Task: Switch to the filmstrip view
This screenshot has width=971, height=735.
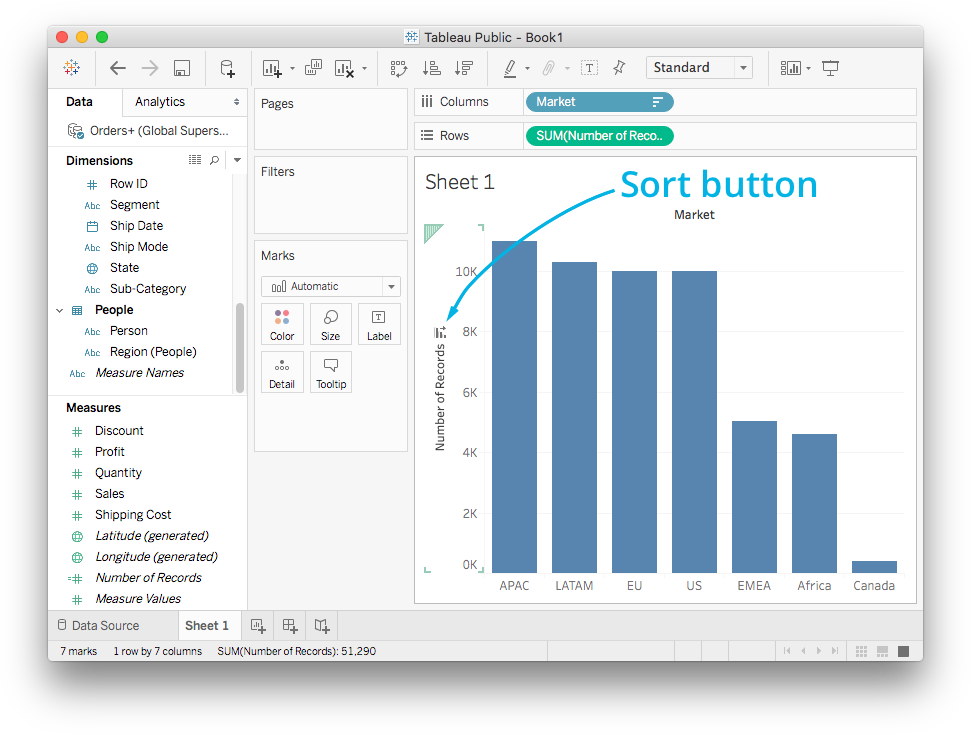Action: coord(882,651)
